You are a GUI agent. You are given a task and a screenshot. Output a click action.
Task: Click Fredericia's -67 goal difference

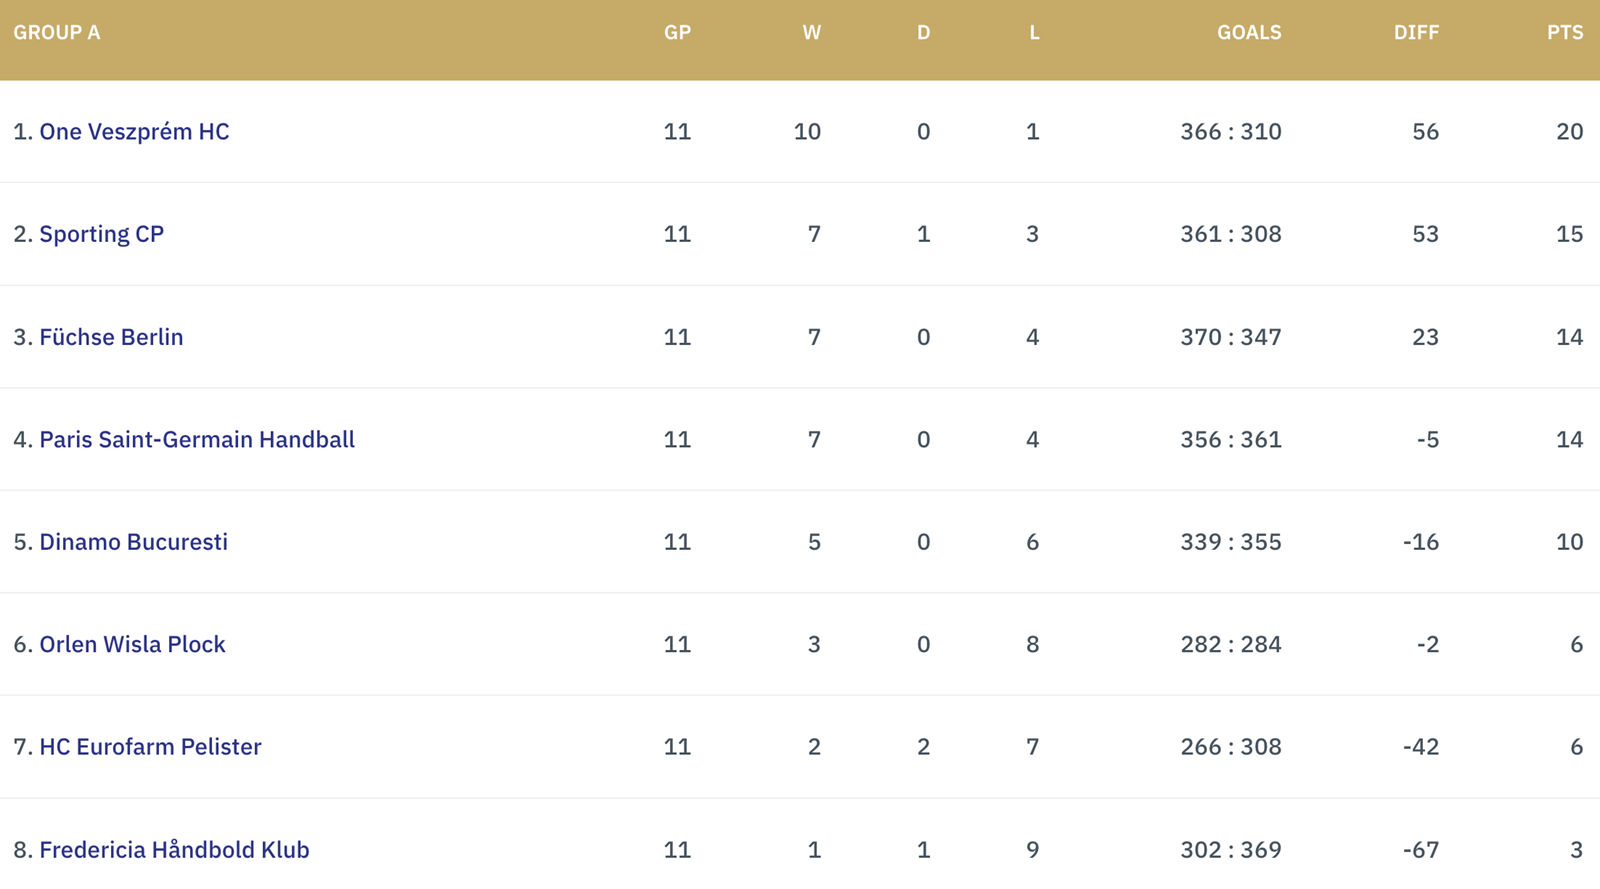[1420, 850]
